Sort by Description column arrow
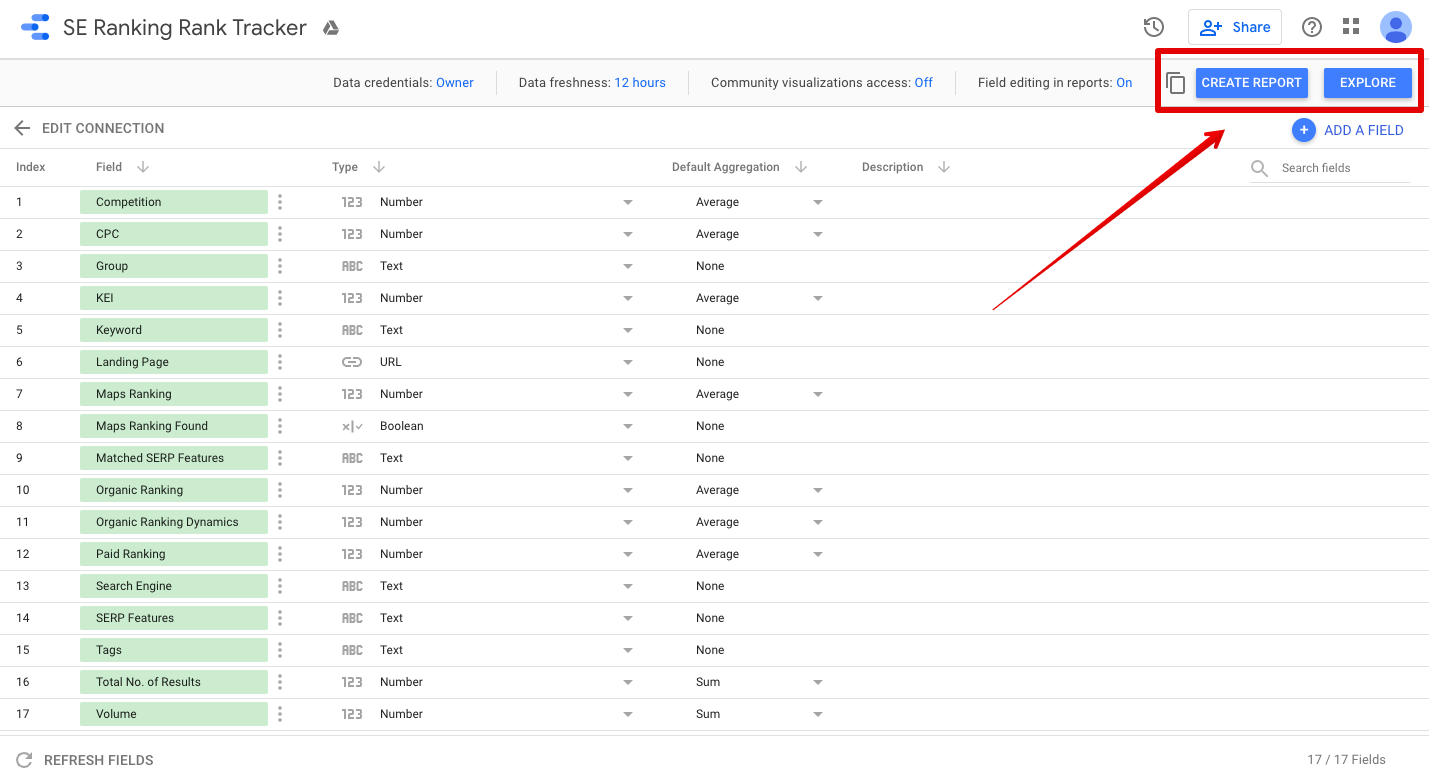1429x776 pixels. (944, 167)
